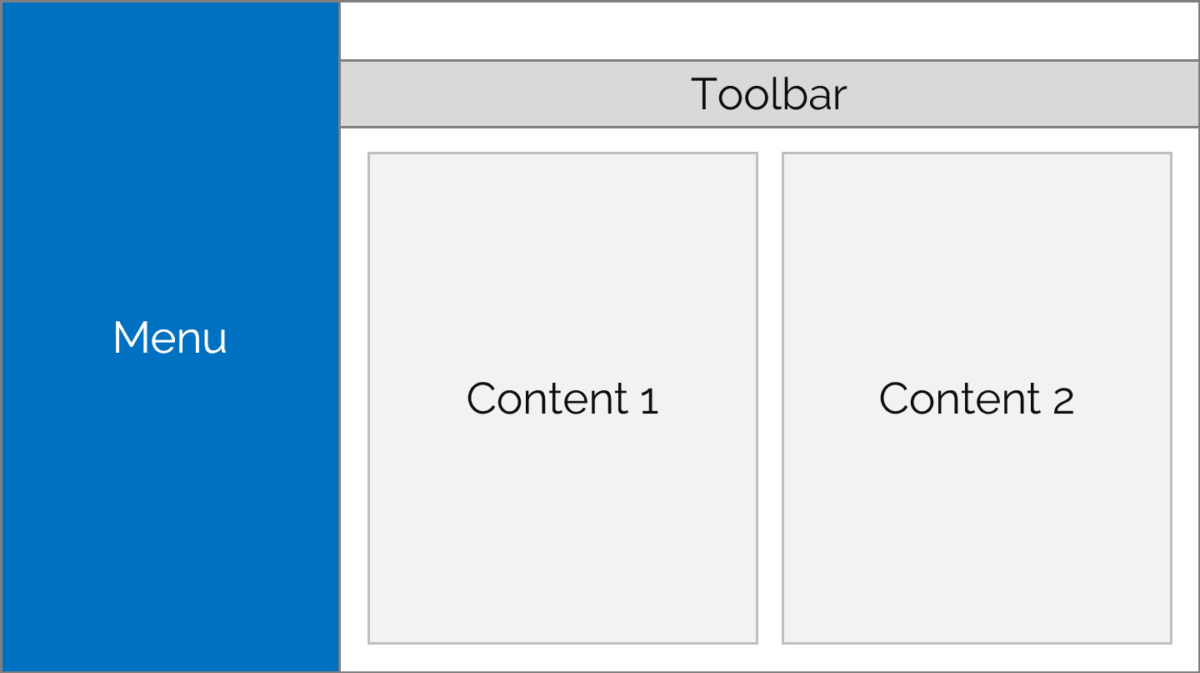Click the digit "1" in Content 1
Viewport: 1200px width, 673px height.
(x=648, y=400)
